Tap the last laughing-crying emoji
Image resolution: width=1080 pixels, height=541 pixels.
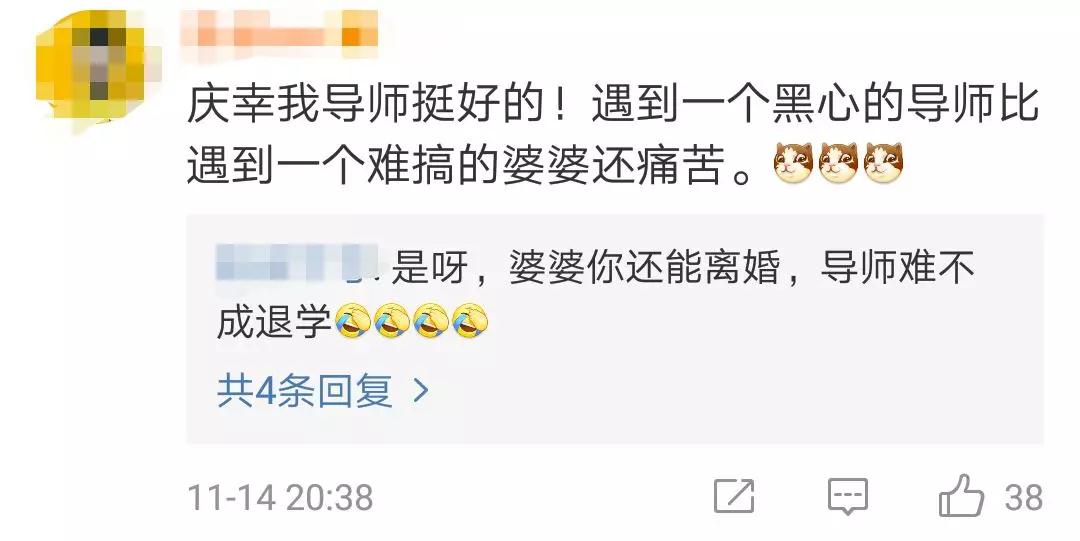pos(470,321)
